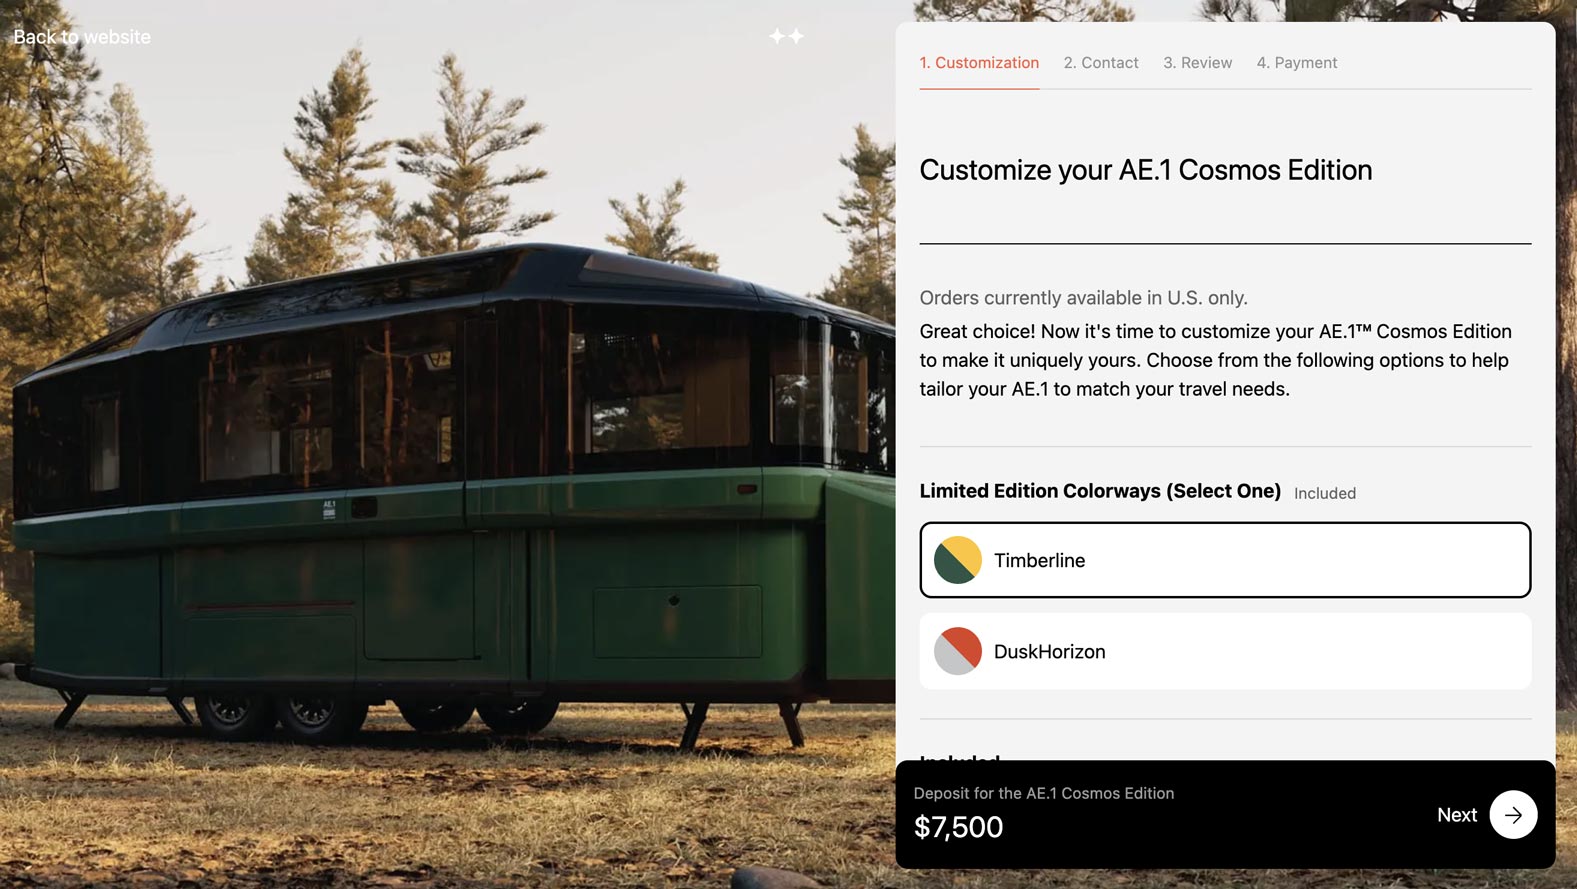Image resolution: width=1577 pixels, height=889 pixels.
Task: Choose the Timberline colorway option
Action: click(1225, 560)
